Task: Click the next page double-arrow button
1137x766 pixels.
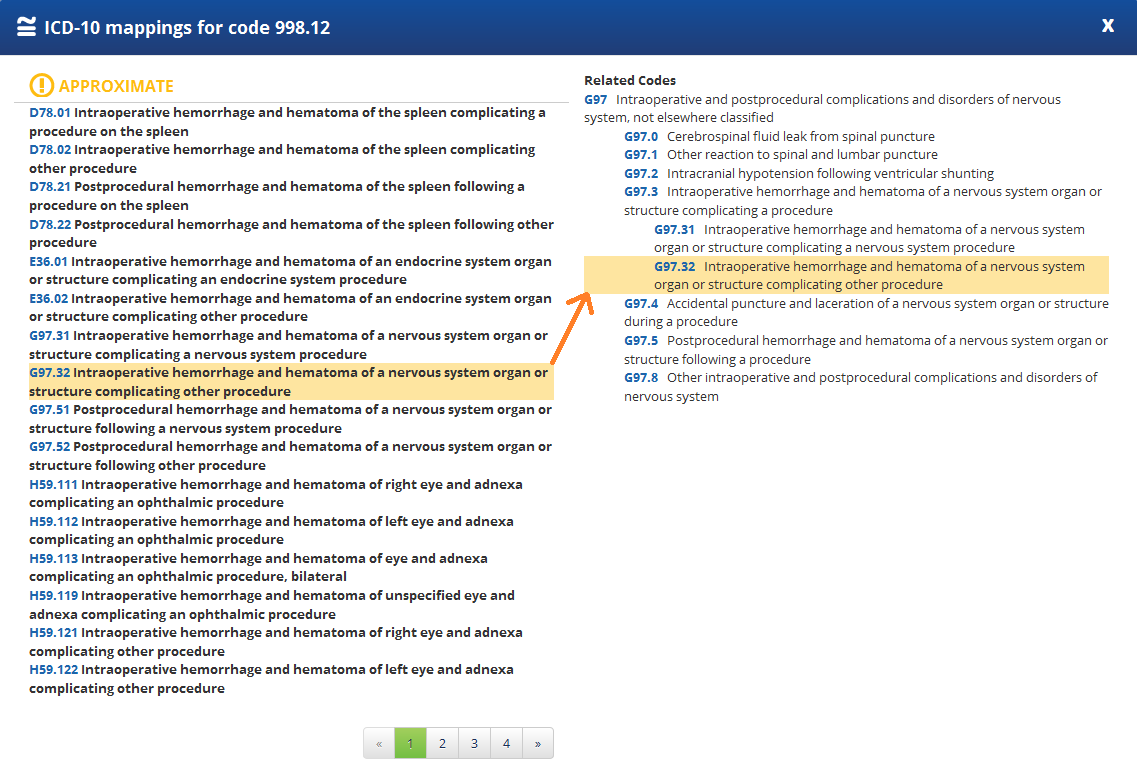Action: tap(538, 743)
